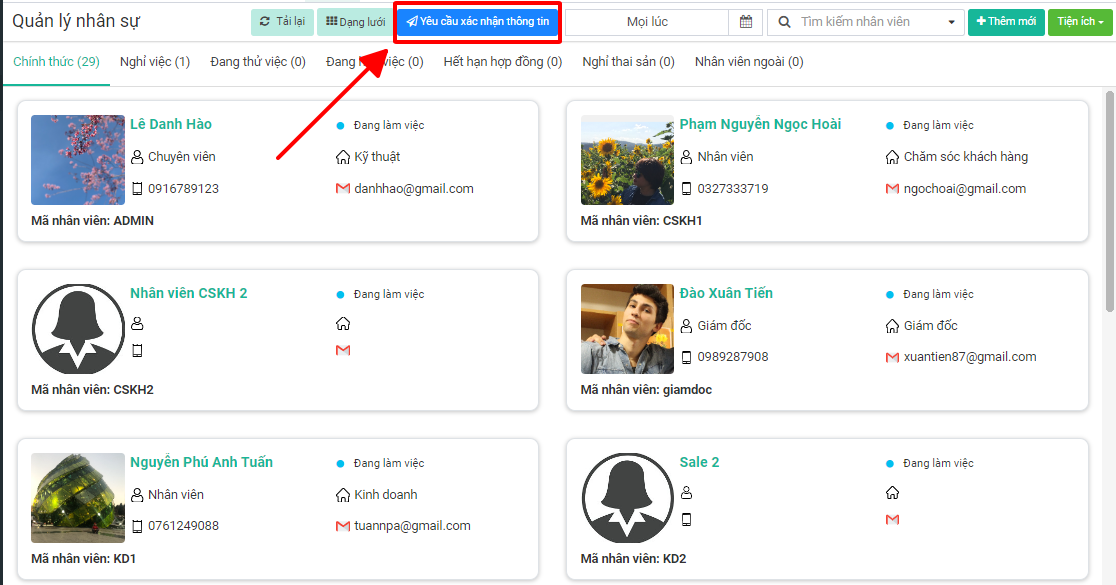Click the calendar icon beside Mọi lúc
This screenshot has height=585, width=1116.
tap(746, 22)
